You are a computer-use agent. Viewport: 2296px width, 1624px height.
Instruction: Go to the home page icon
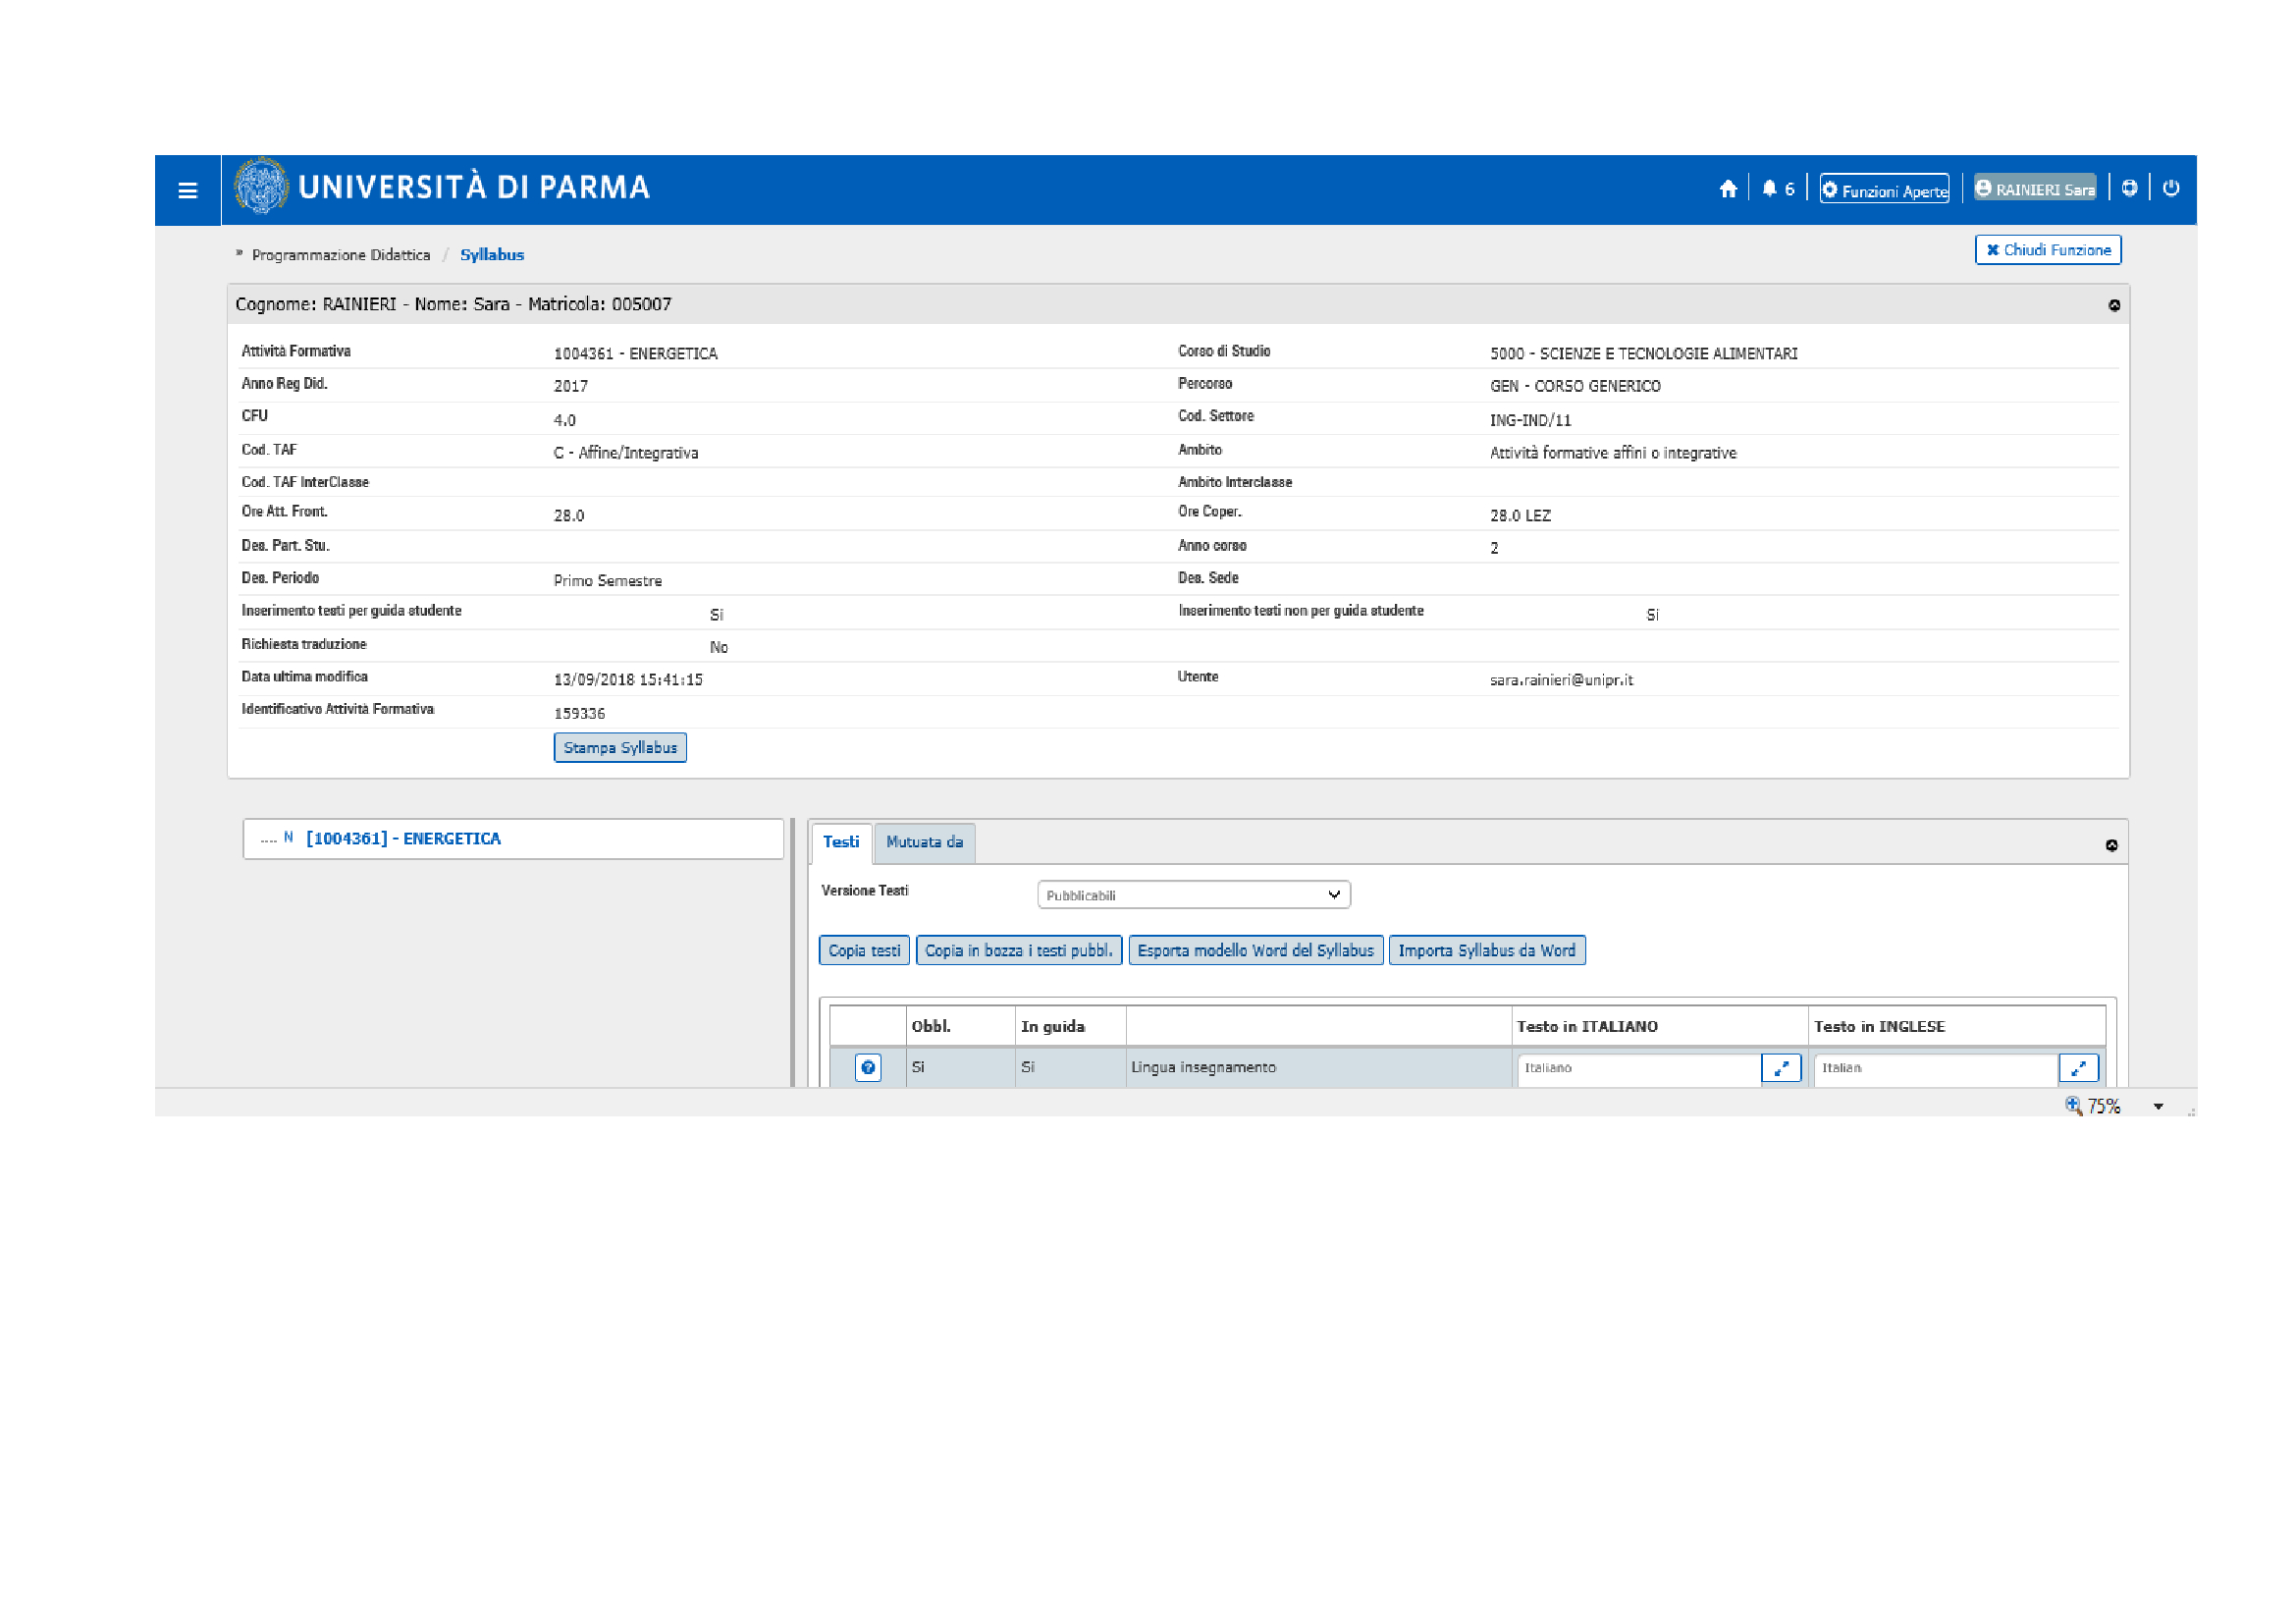click(x=1728, y=189)
